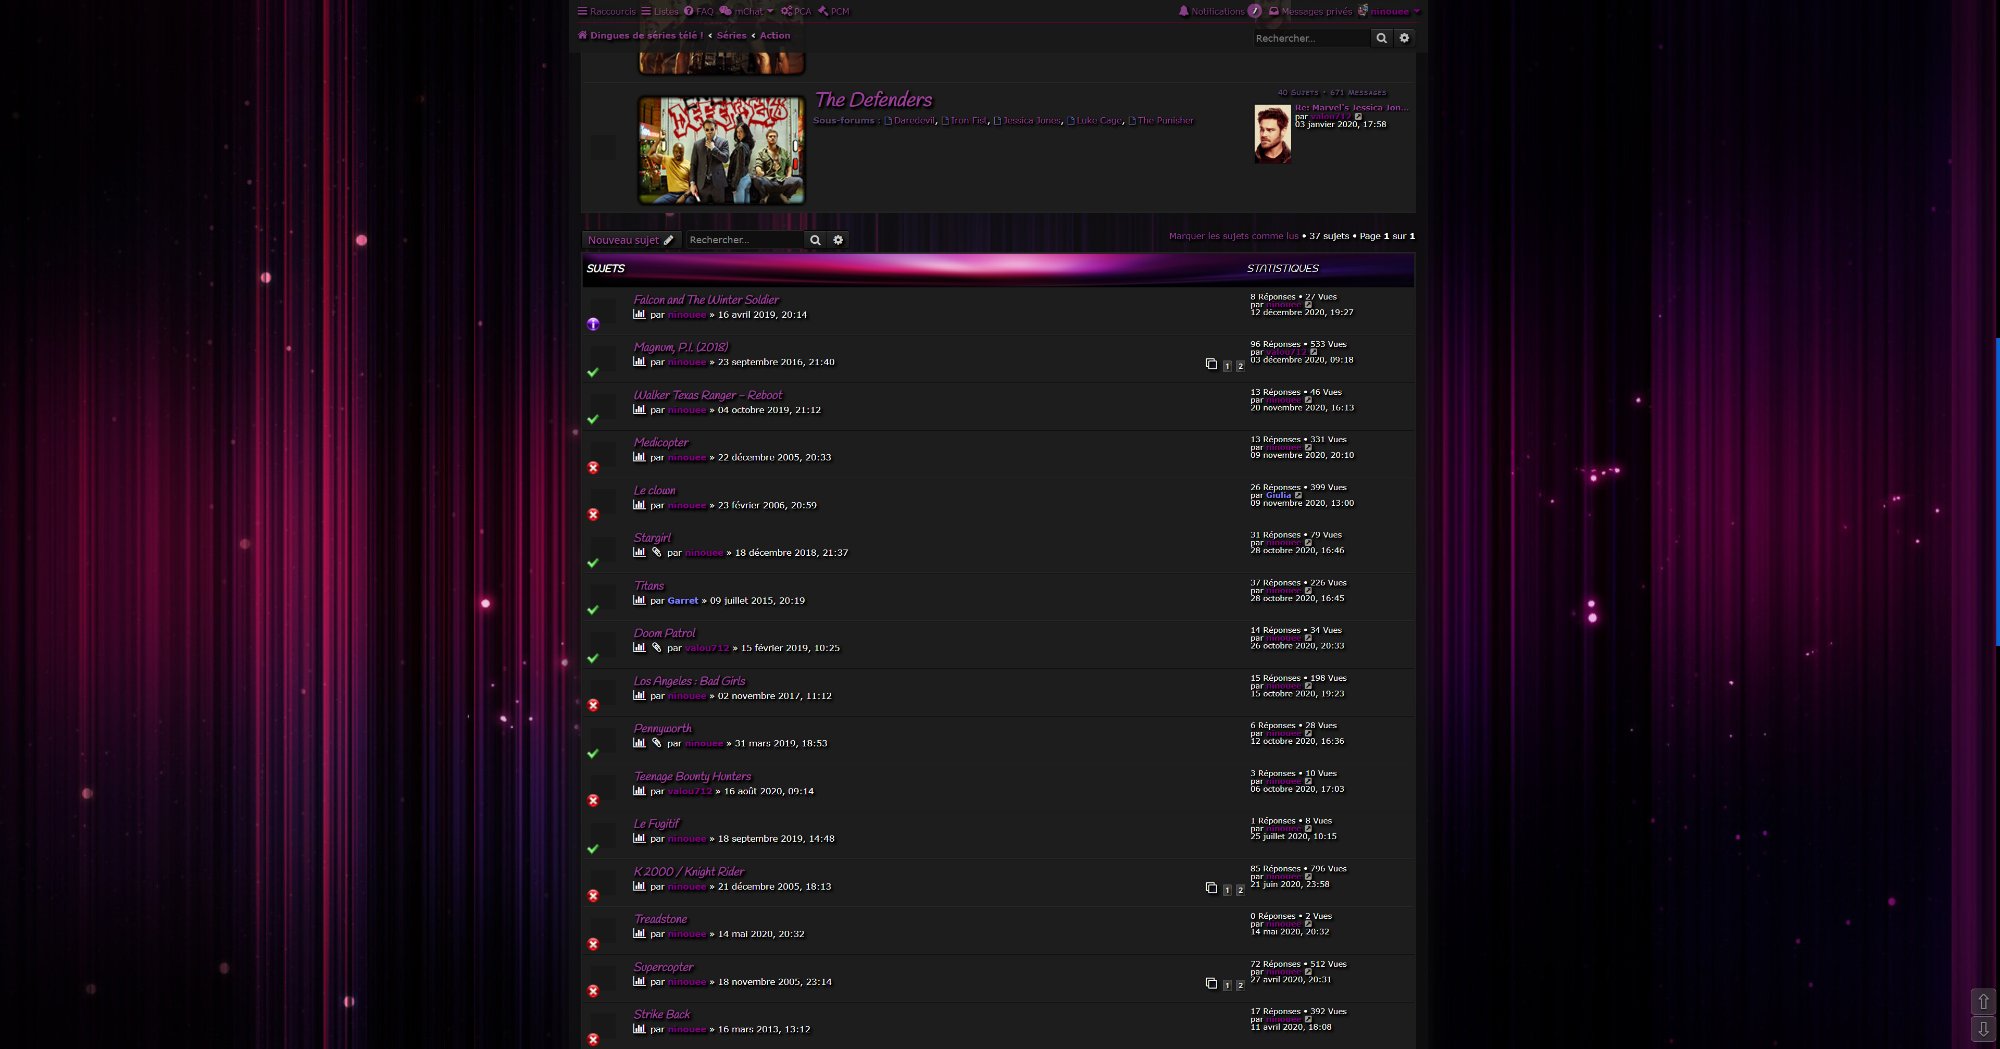Click the last poster avatar in The Defenders

point(1272,133)
